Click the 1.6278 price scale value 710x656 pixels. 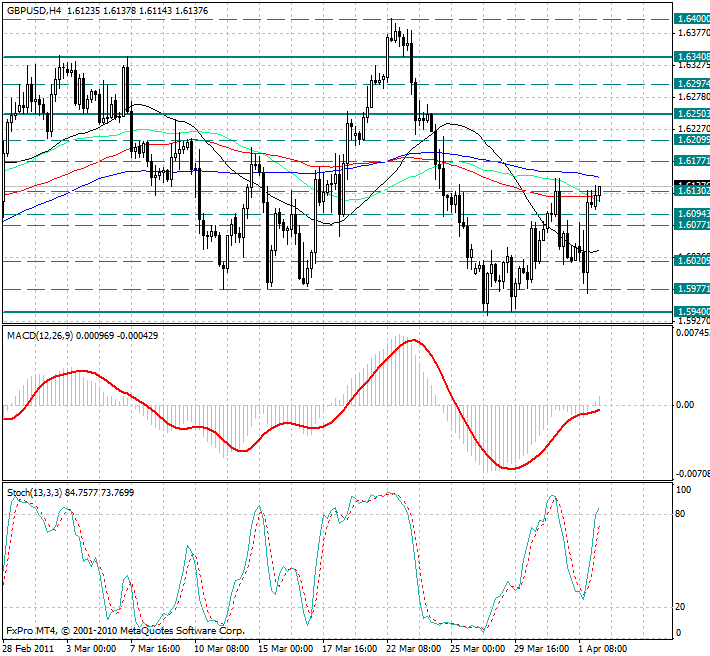click(693, 97)
